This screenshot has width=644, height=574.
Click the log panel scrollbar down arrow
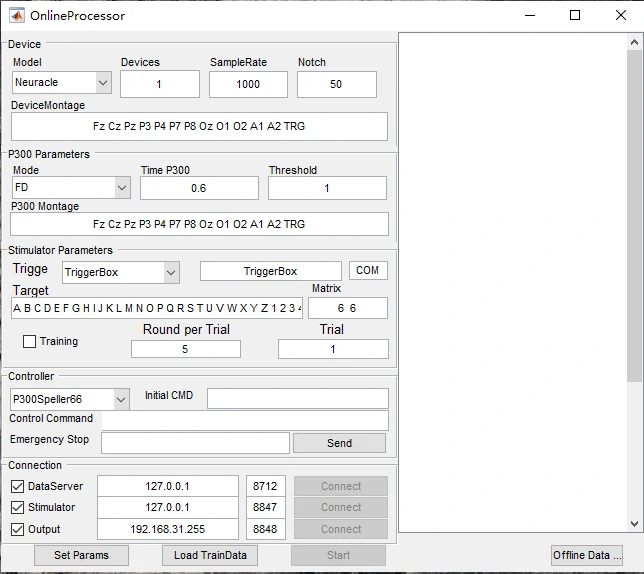[x=635, y=523]
